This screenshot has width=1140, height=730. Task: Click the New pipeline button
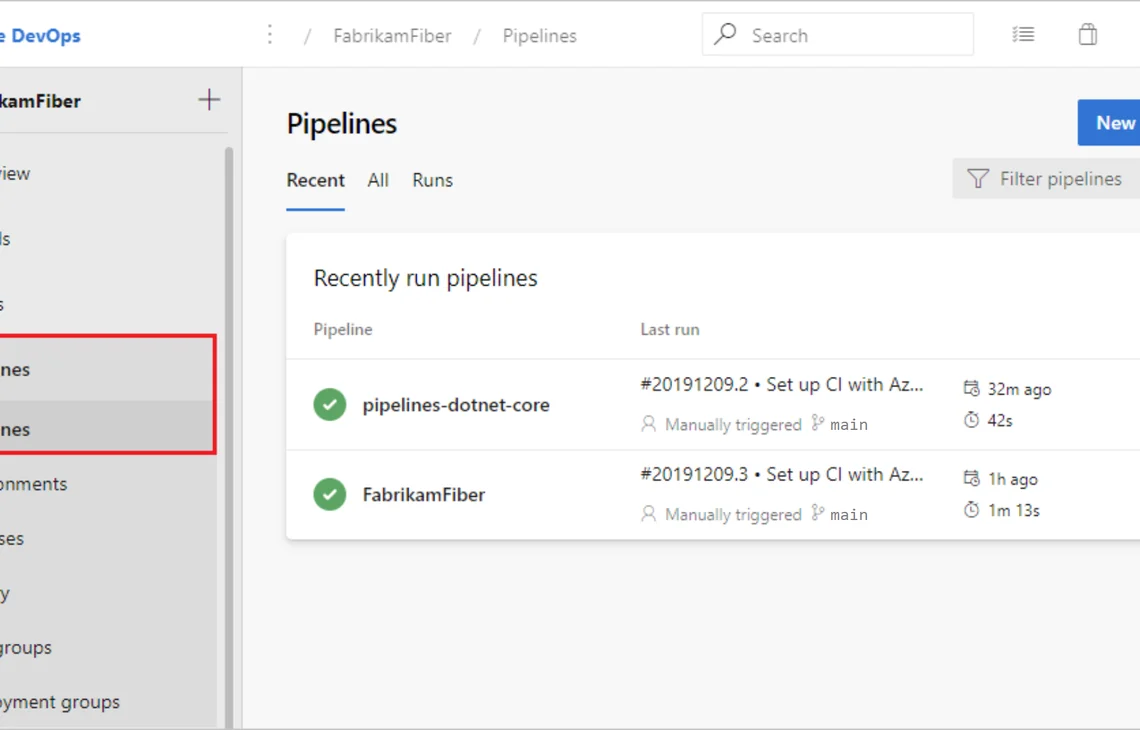pyautogui.click(x=1109, y=122)
